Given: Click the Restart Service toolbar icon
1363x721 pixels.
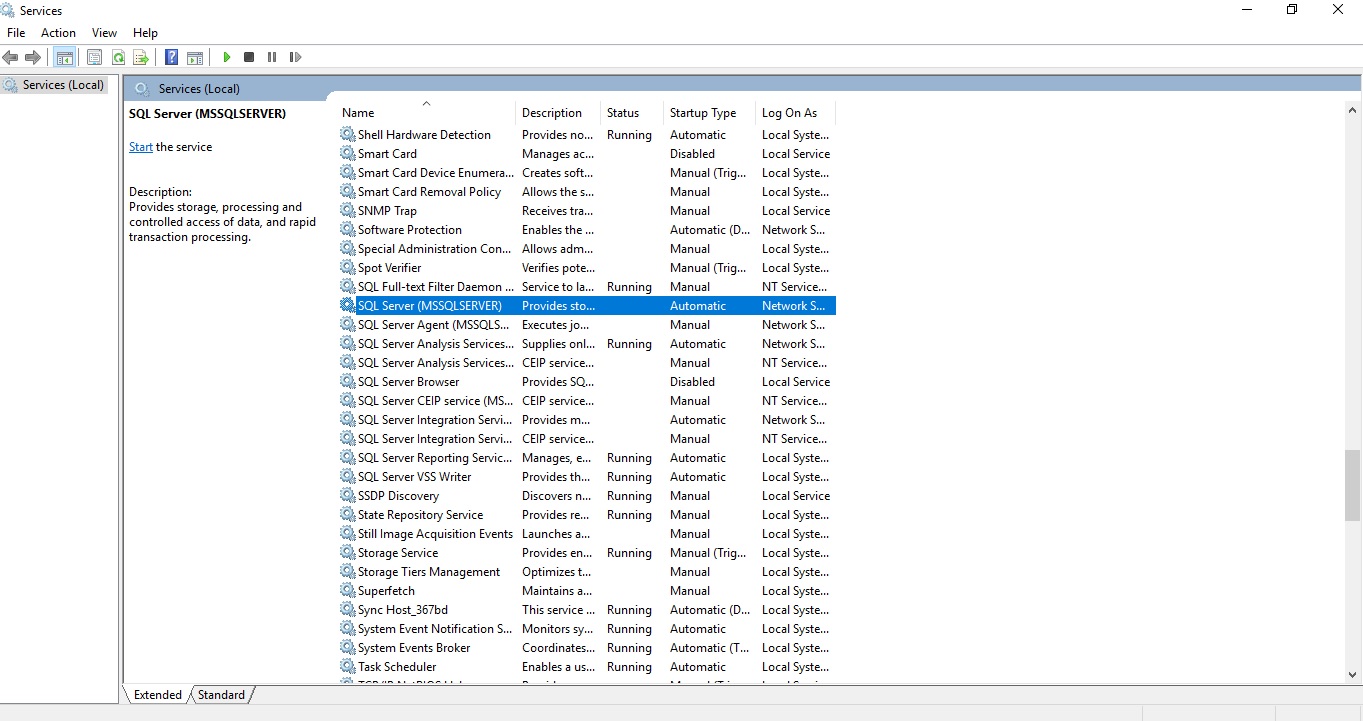Looking at the screenshot, I should click(295, 57).
